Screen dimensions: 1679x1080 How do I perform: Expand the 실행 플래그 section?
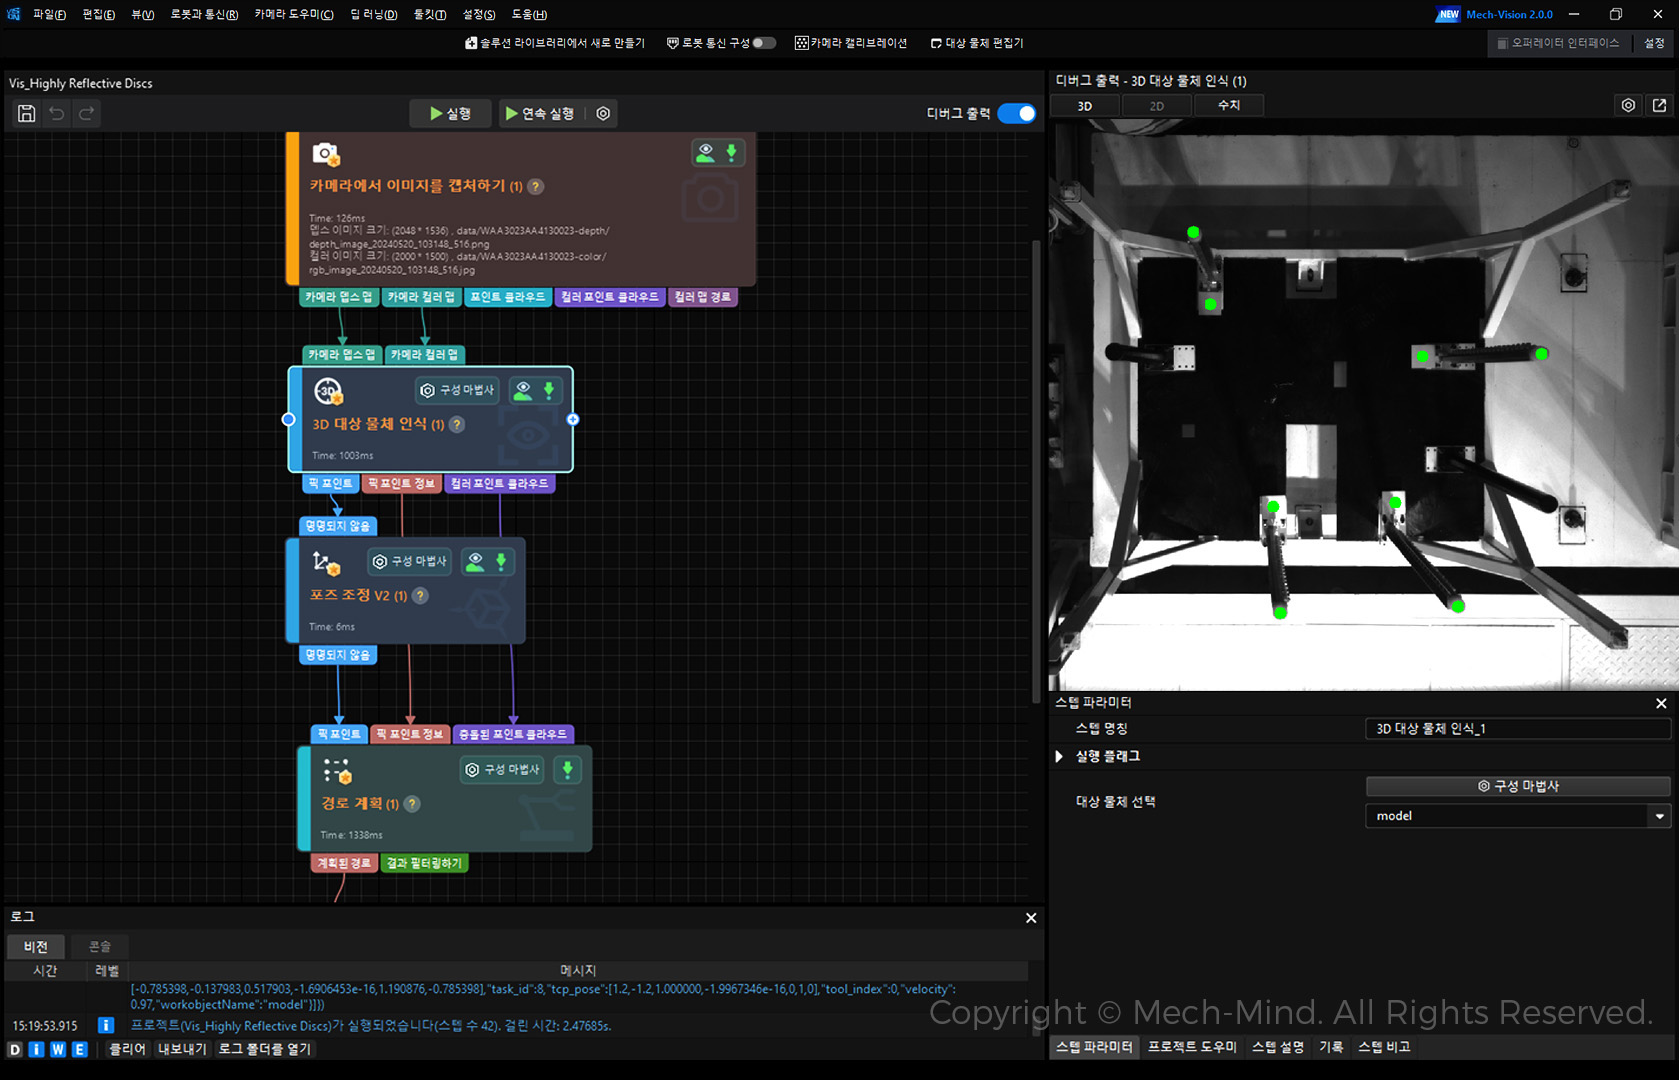1059,756
